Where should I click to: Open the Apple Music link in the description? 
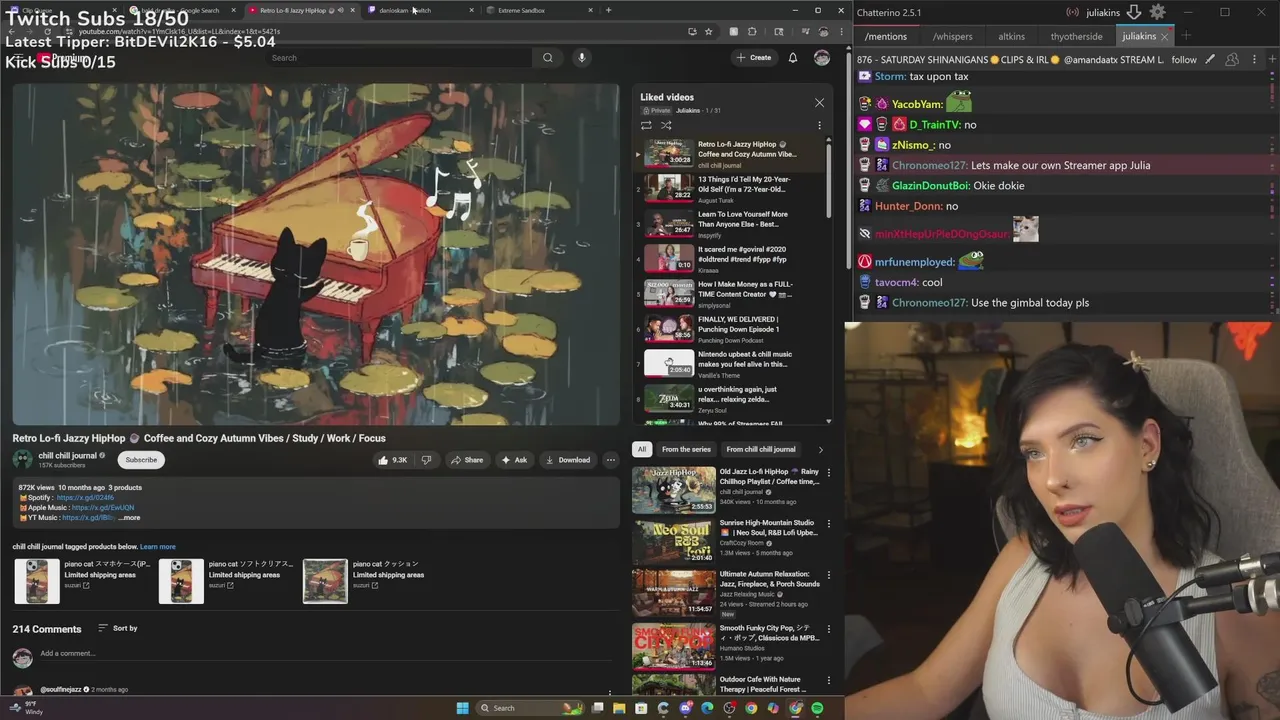103,508
